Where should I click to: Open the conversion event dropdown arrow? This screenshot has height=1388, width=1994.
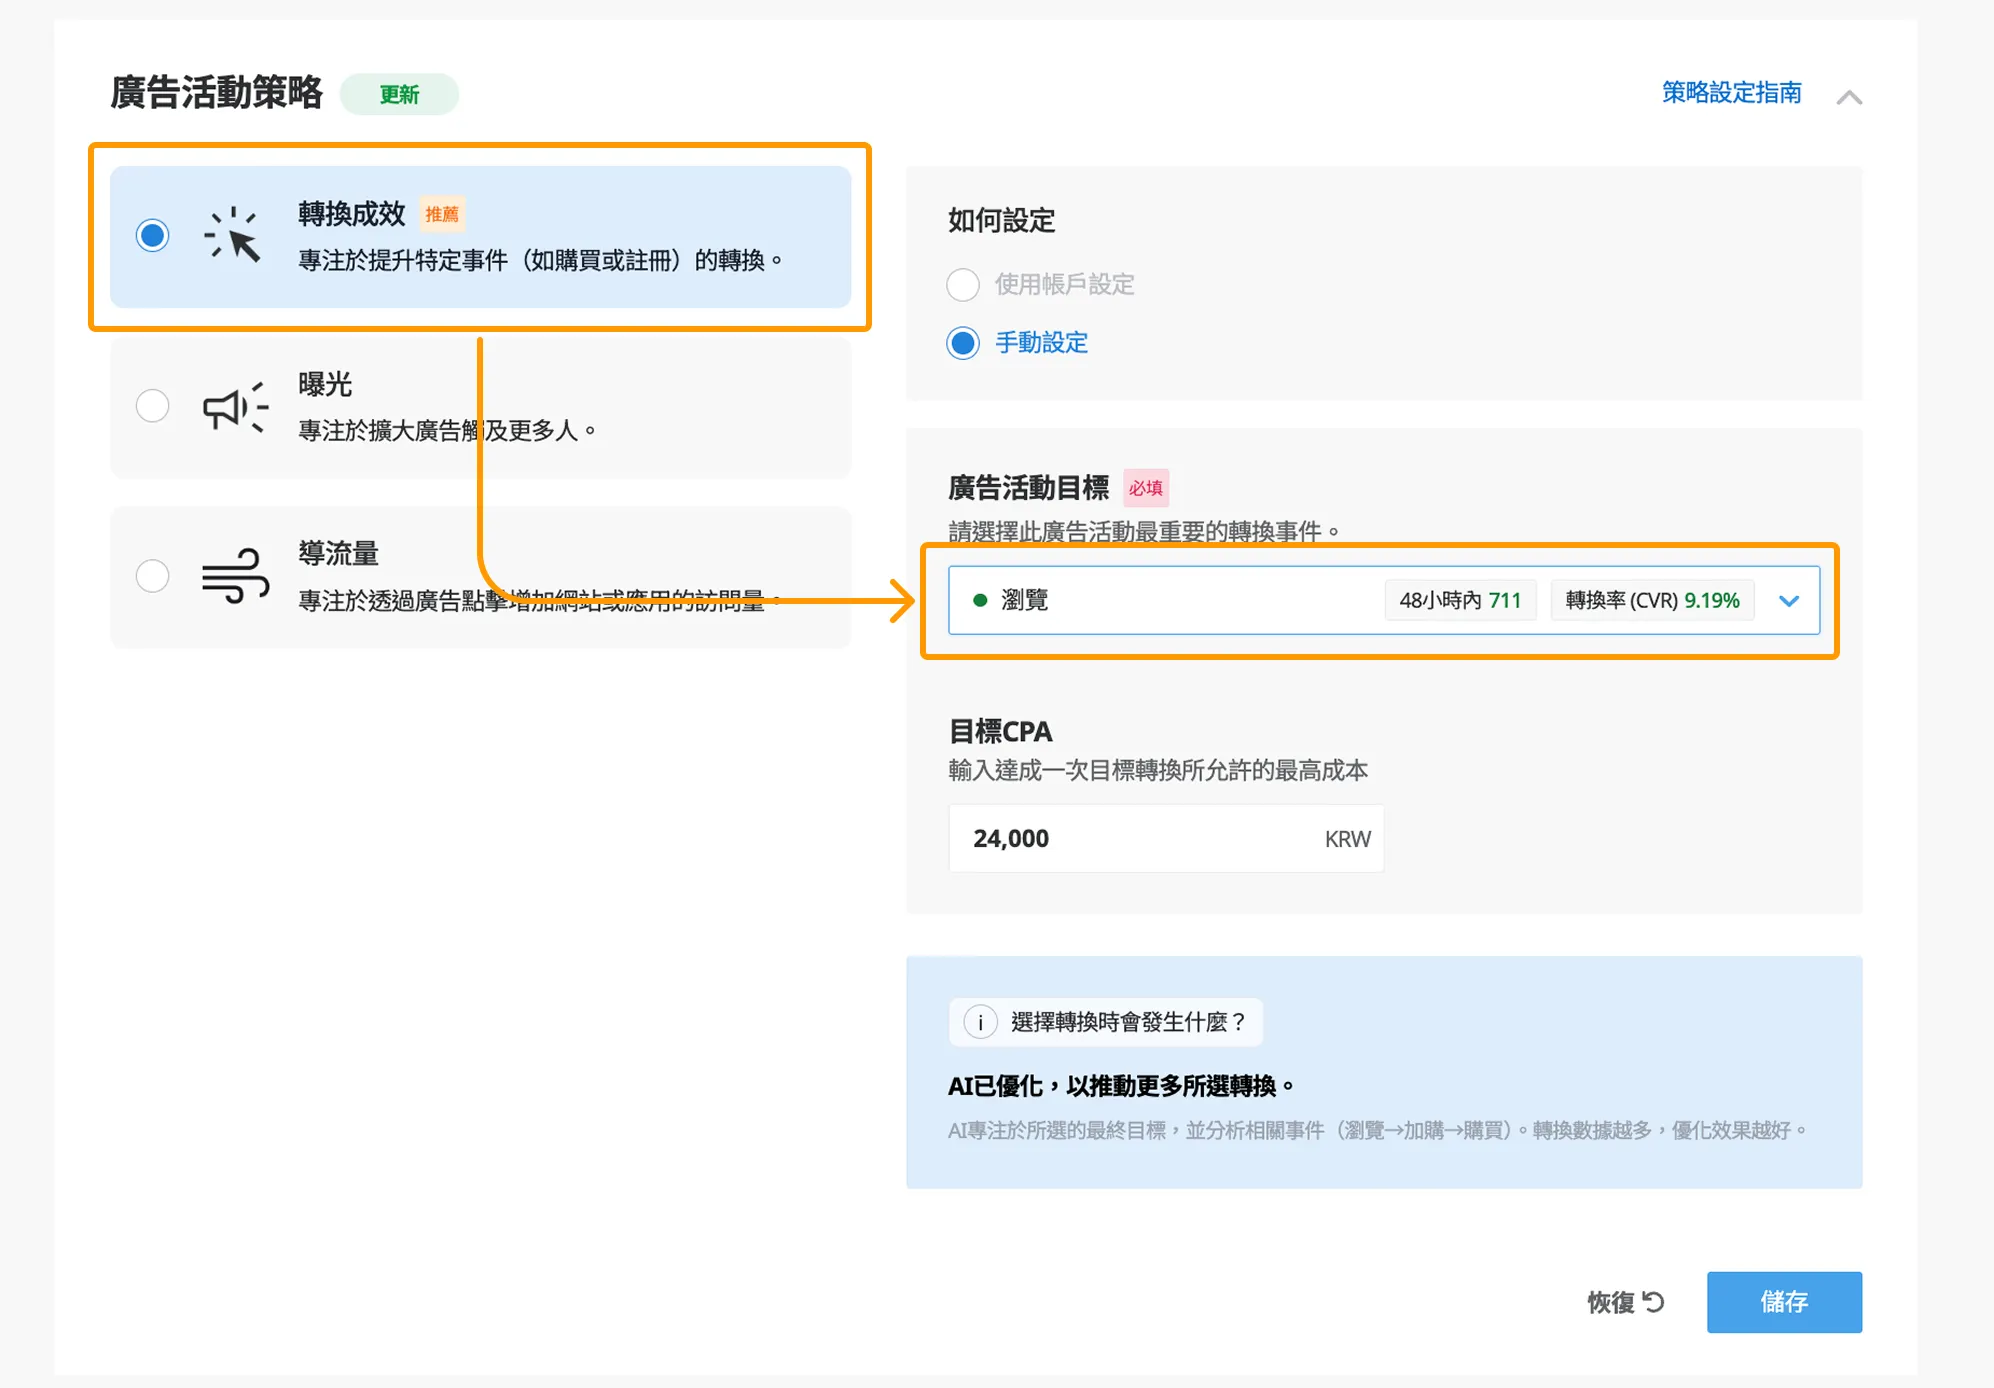(x=1789, y=601)
